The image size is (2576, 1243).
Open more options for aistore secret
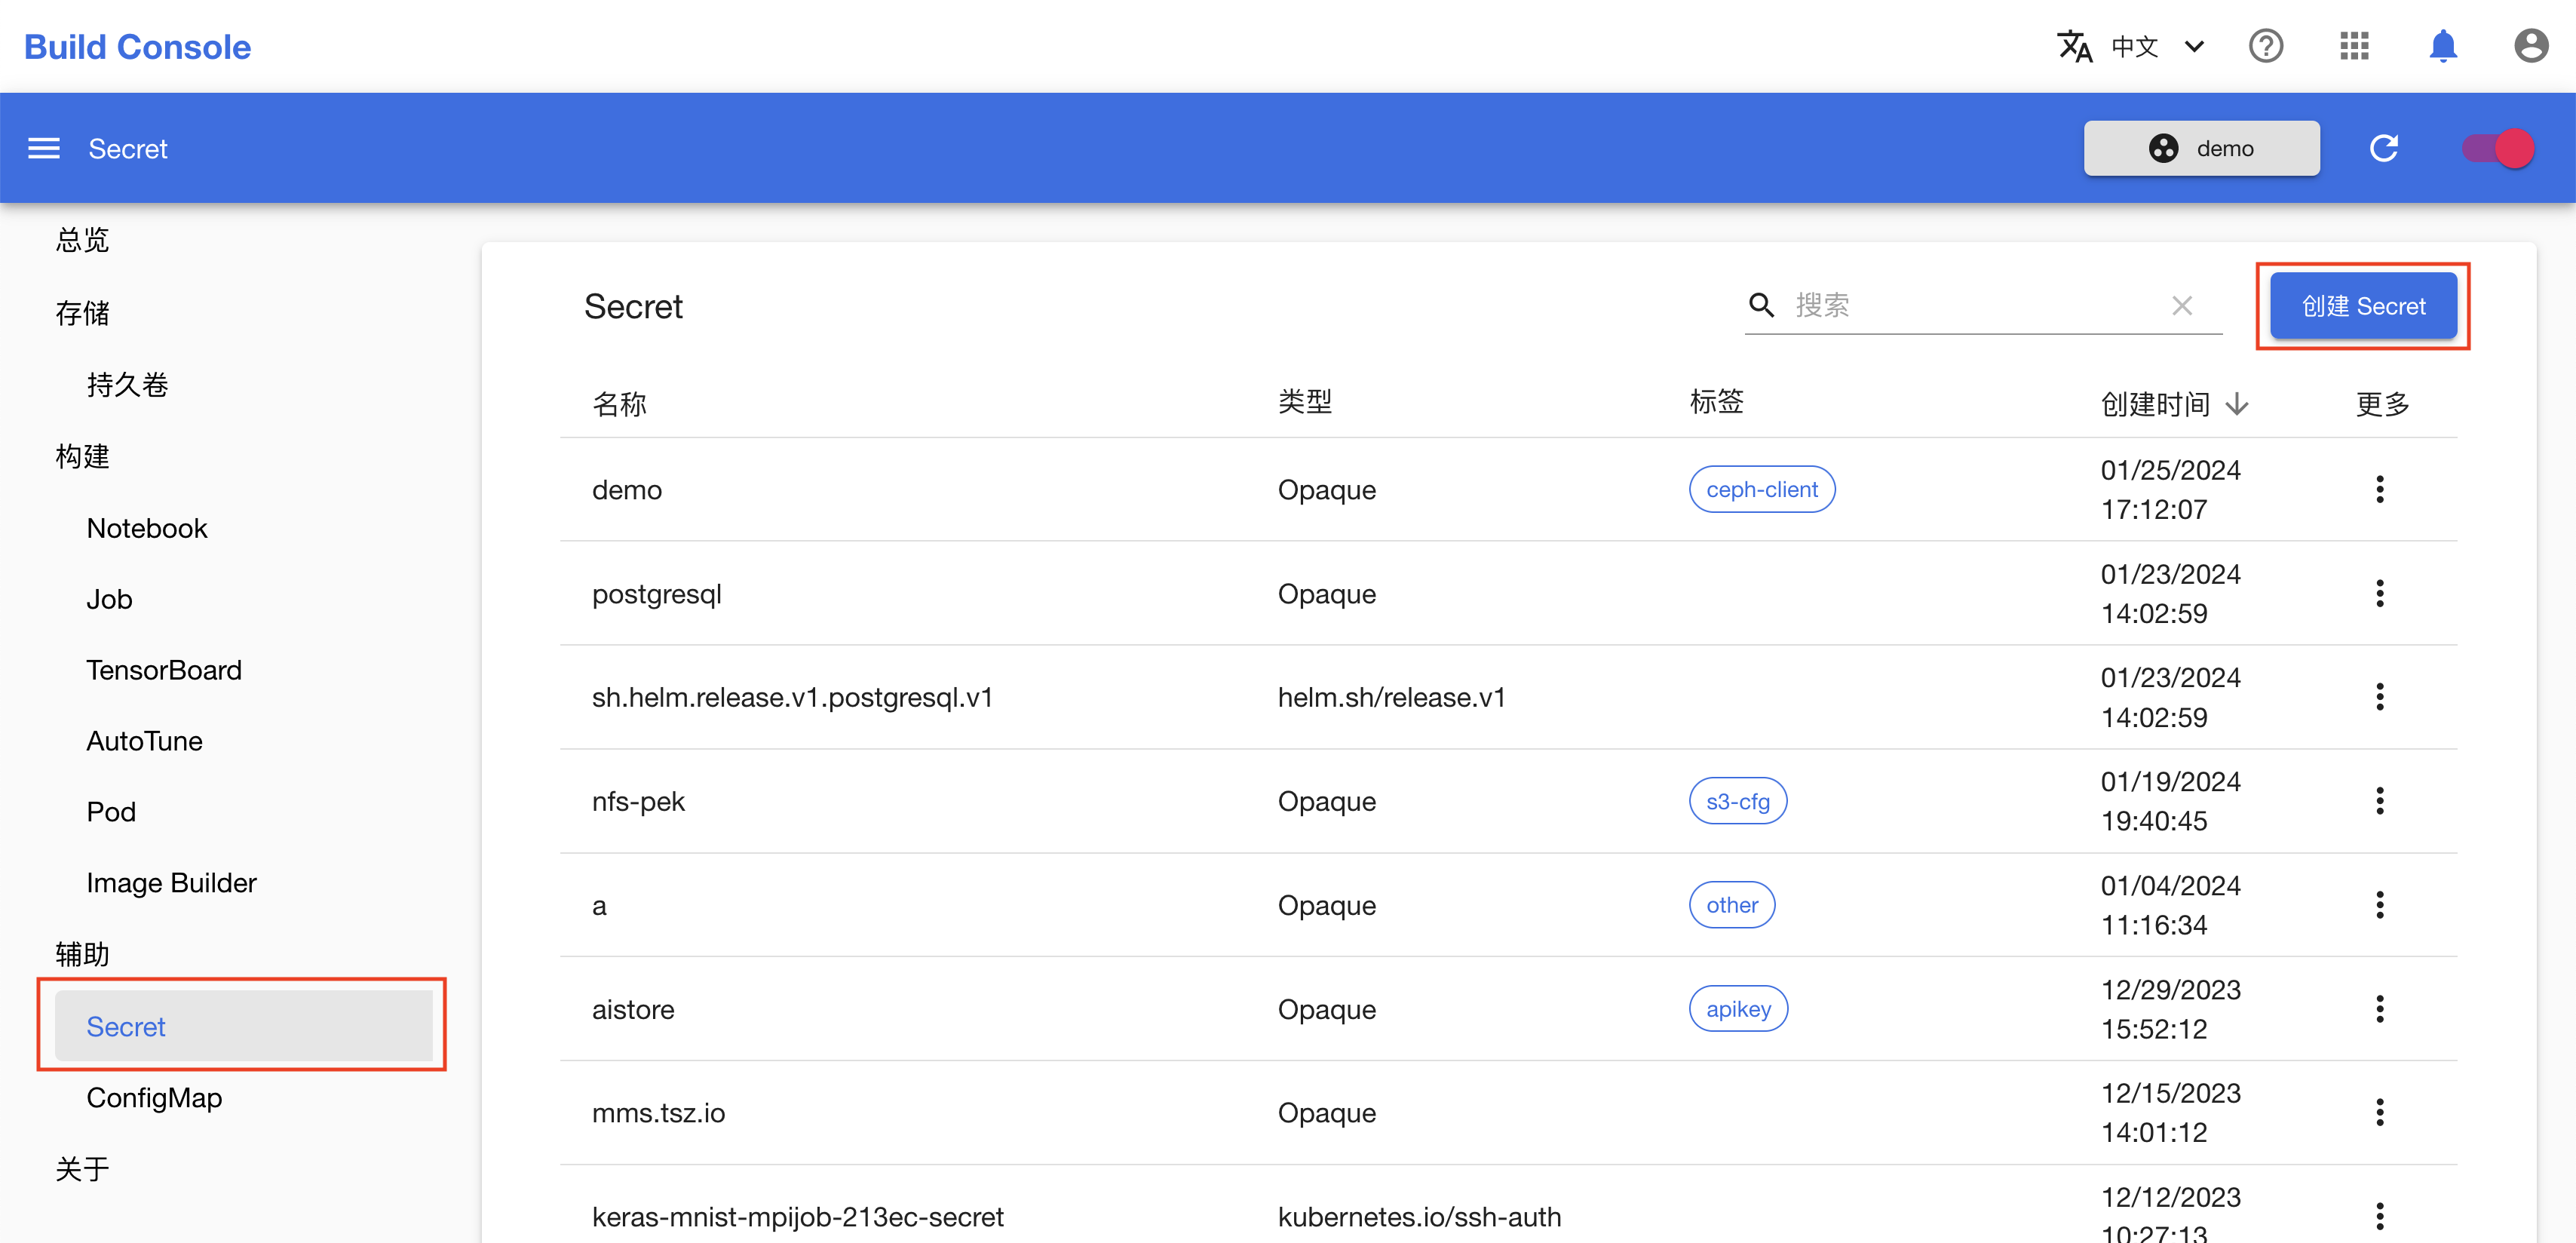(2380, 1009)
